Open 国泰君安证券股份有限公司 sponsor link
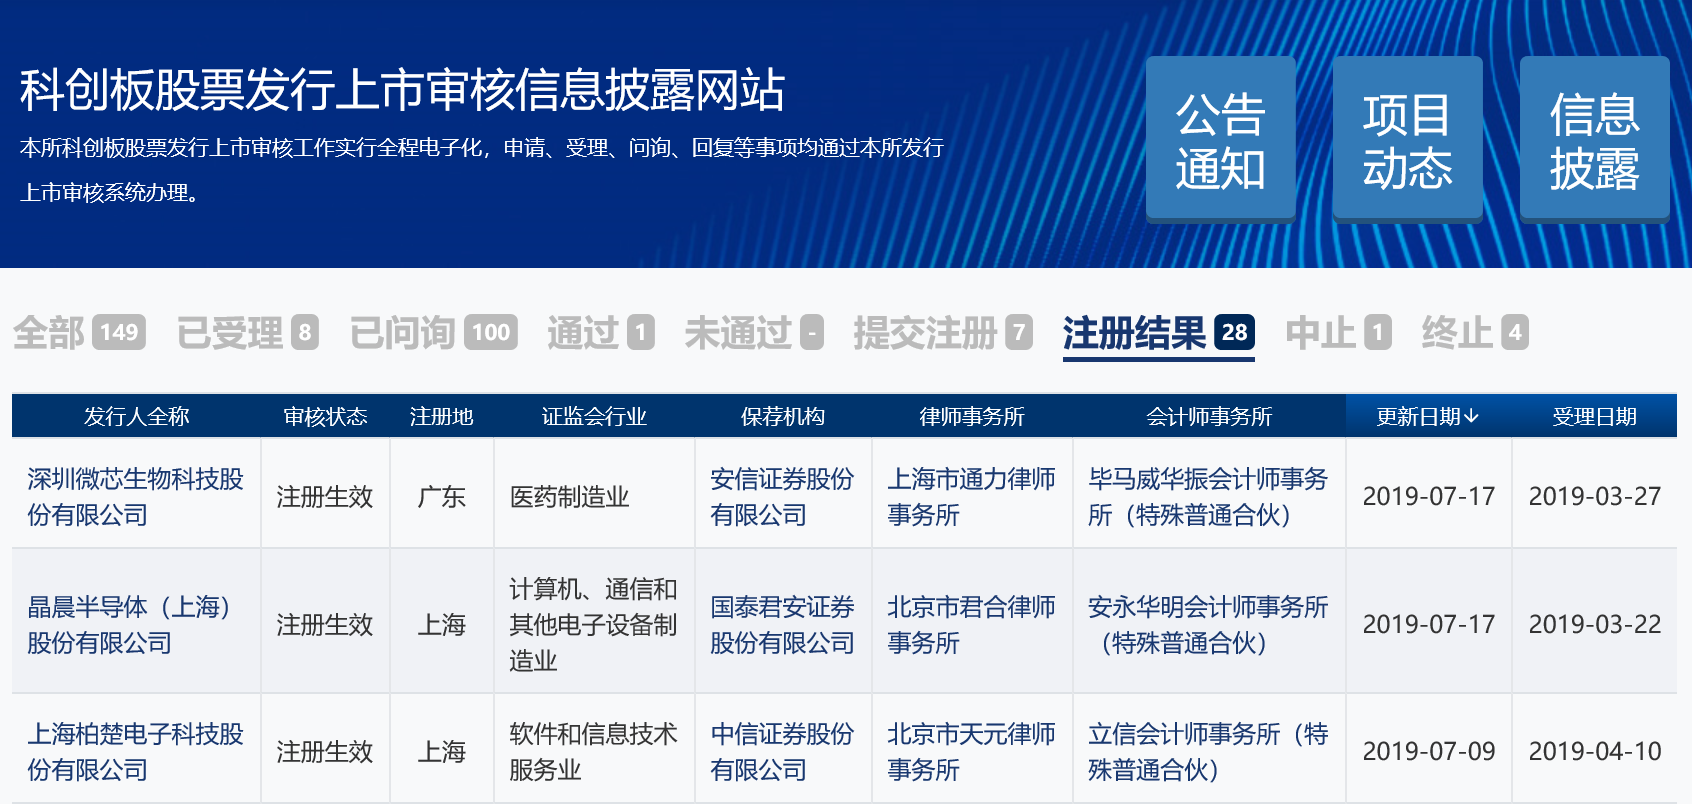This screenshot has height=804, width=1692. (x=782, y=625)
